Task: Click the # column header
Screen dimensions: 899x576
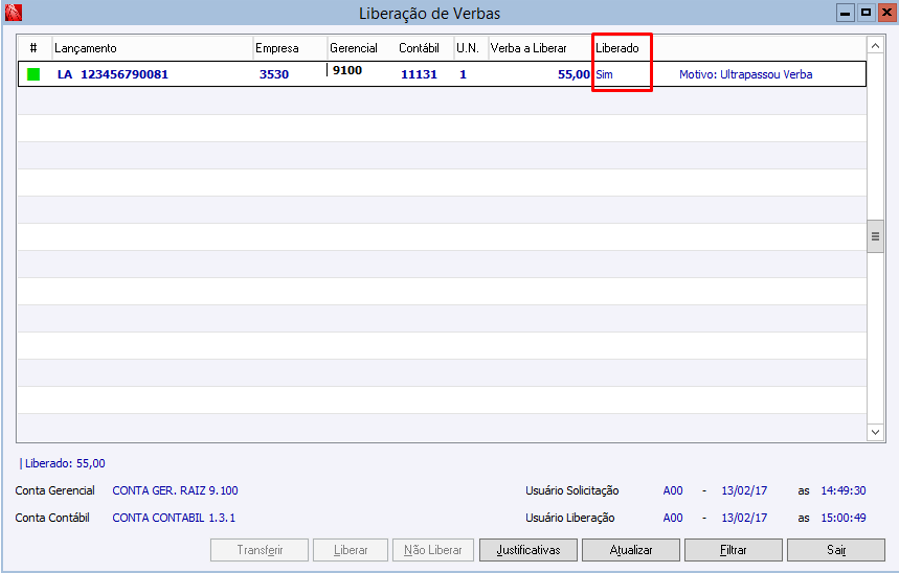Action: coord(33,48)
